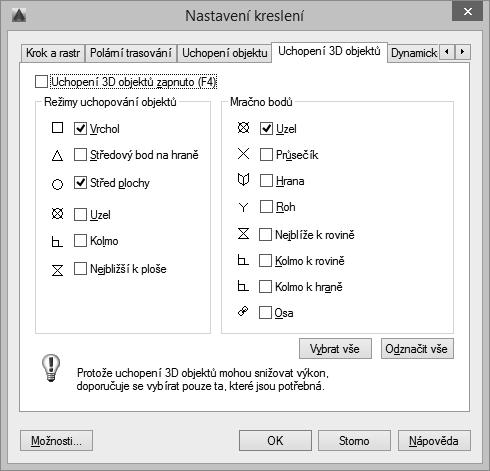Click the triangle icon for Středový bod na hraně

pyautogui.click(x=57, y=155)
